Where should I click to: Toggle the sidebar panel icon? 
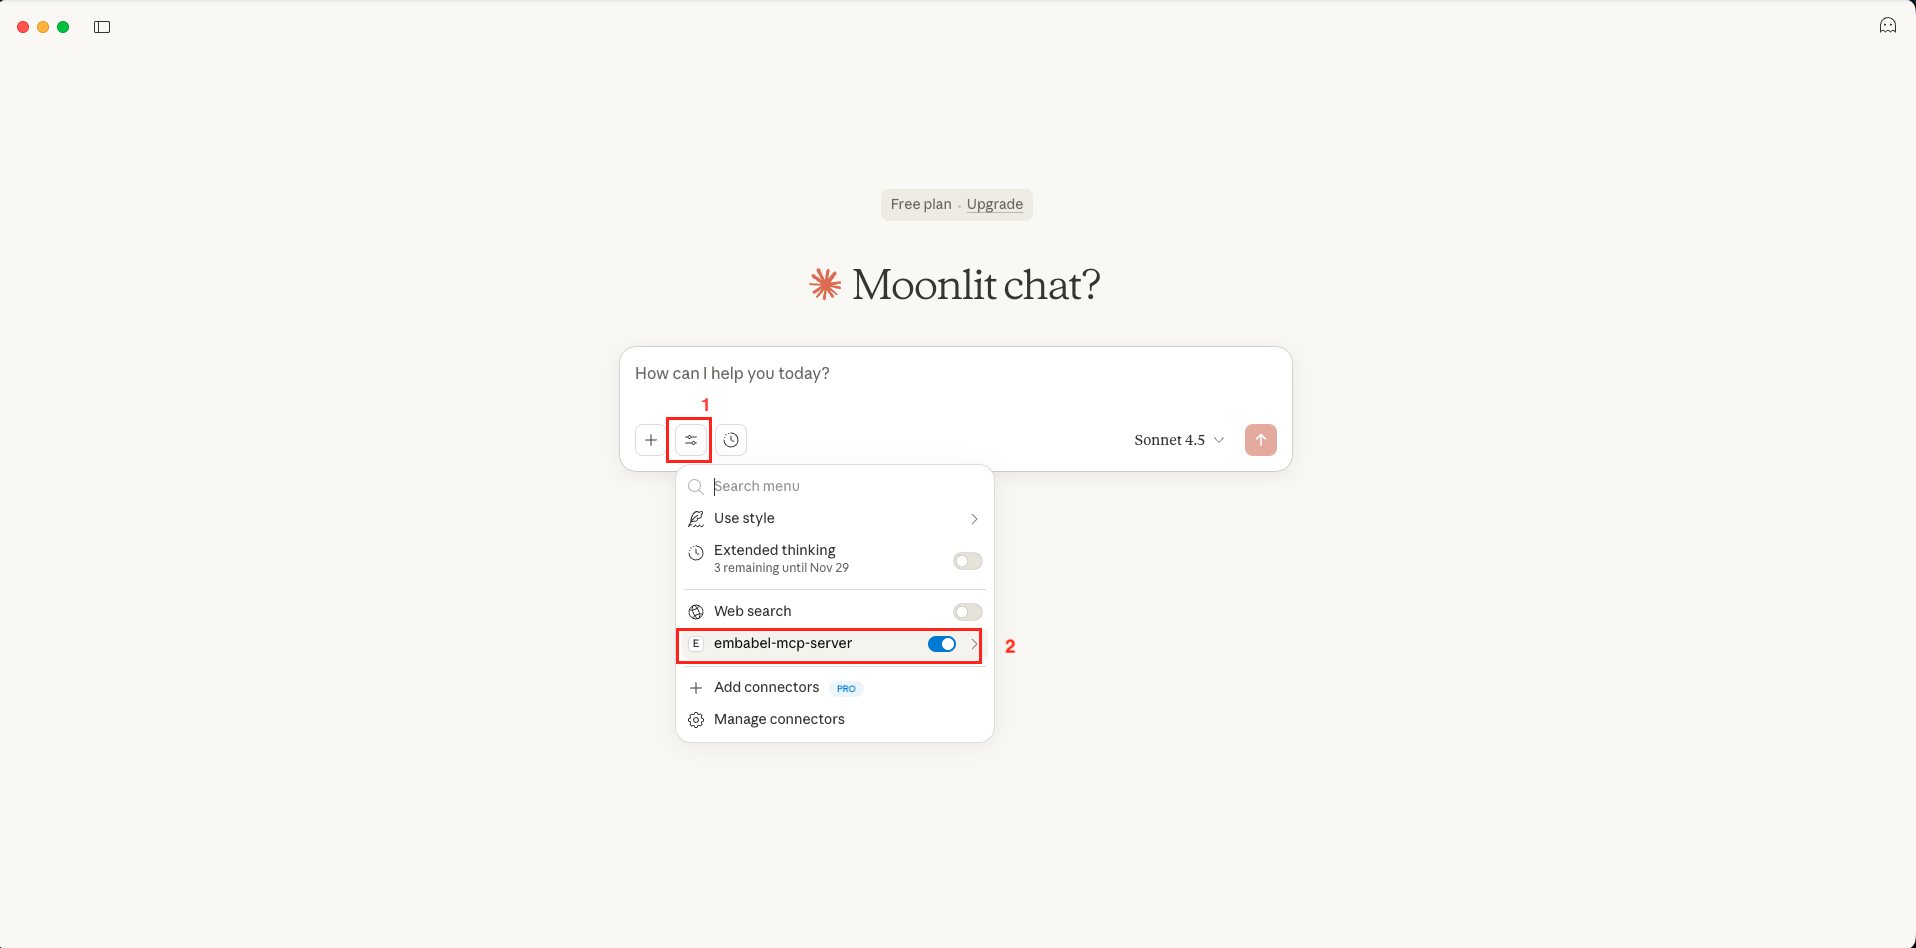tap(102, 27)
